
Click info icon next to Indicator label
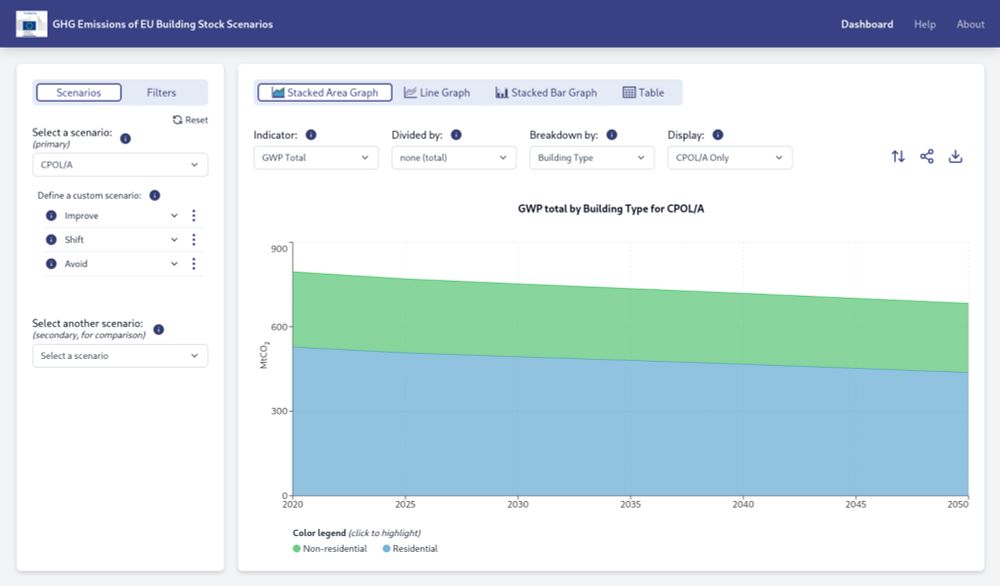click(311, 135)
